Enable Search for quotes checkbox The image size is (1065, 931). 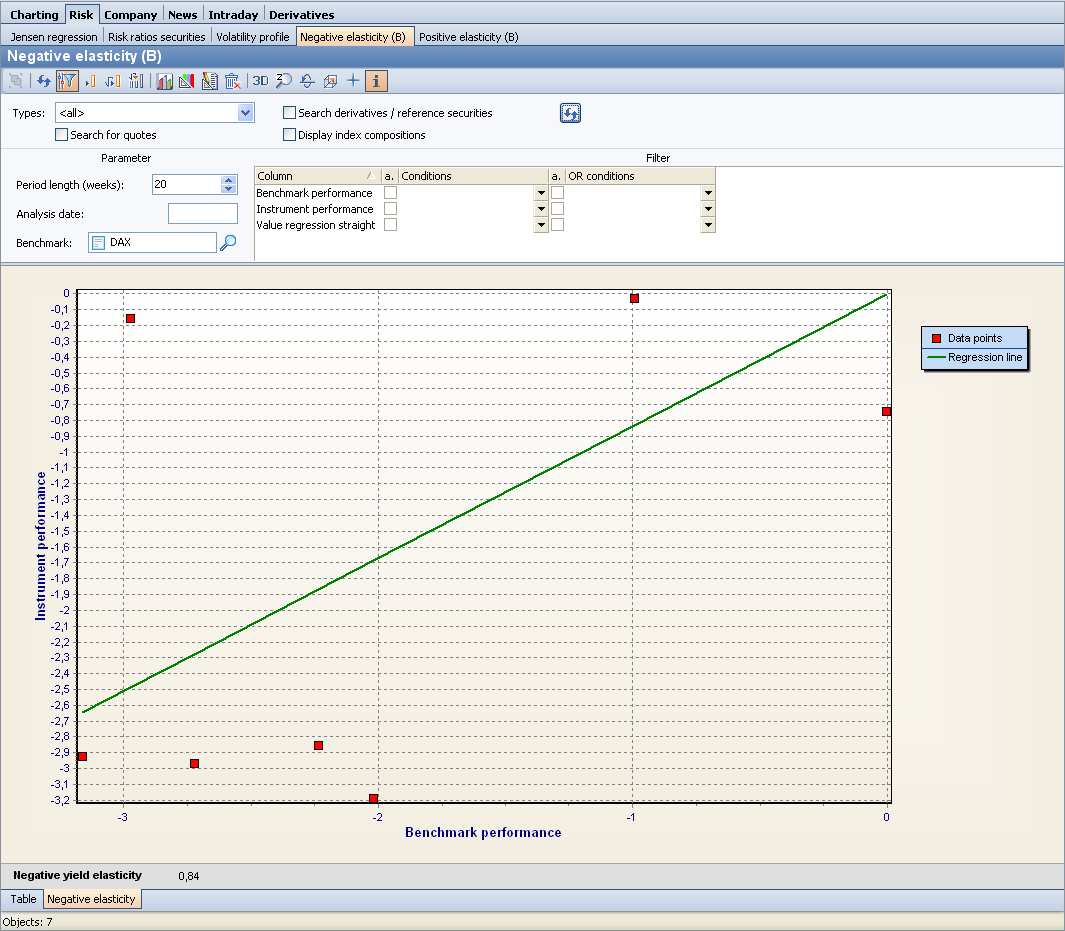(62, 135)
